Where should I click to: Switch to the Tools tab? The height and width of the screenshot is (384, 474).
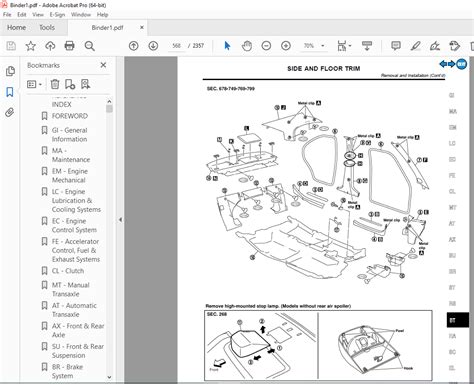47,27
